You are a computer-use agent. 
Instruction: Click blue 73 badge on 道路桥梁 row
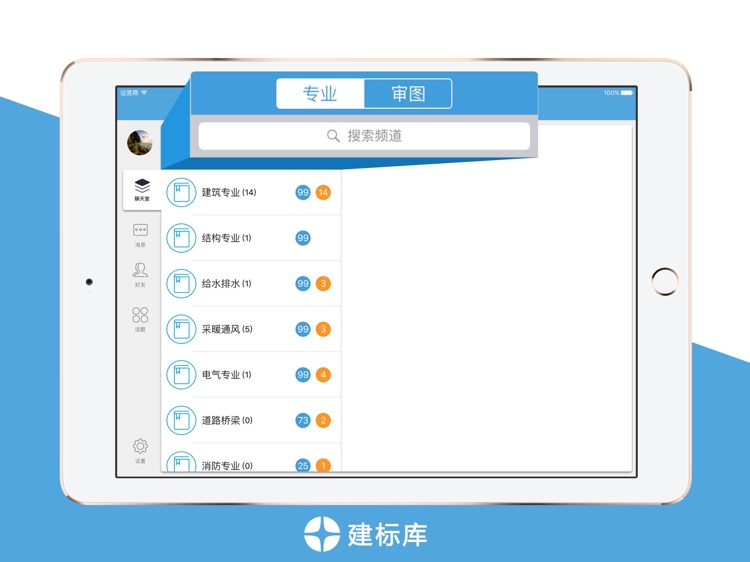(303, 420)
